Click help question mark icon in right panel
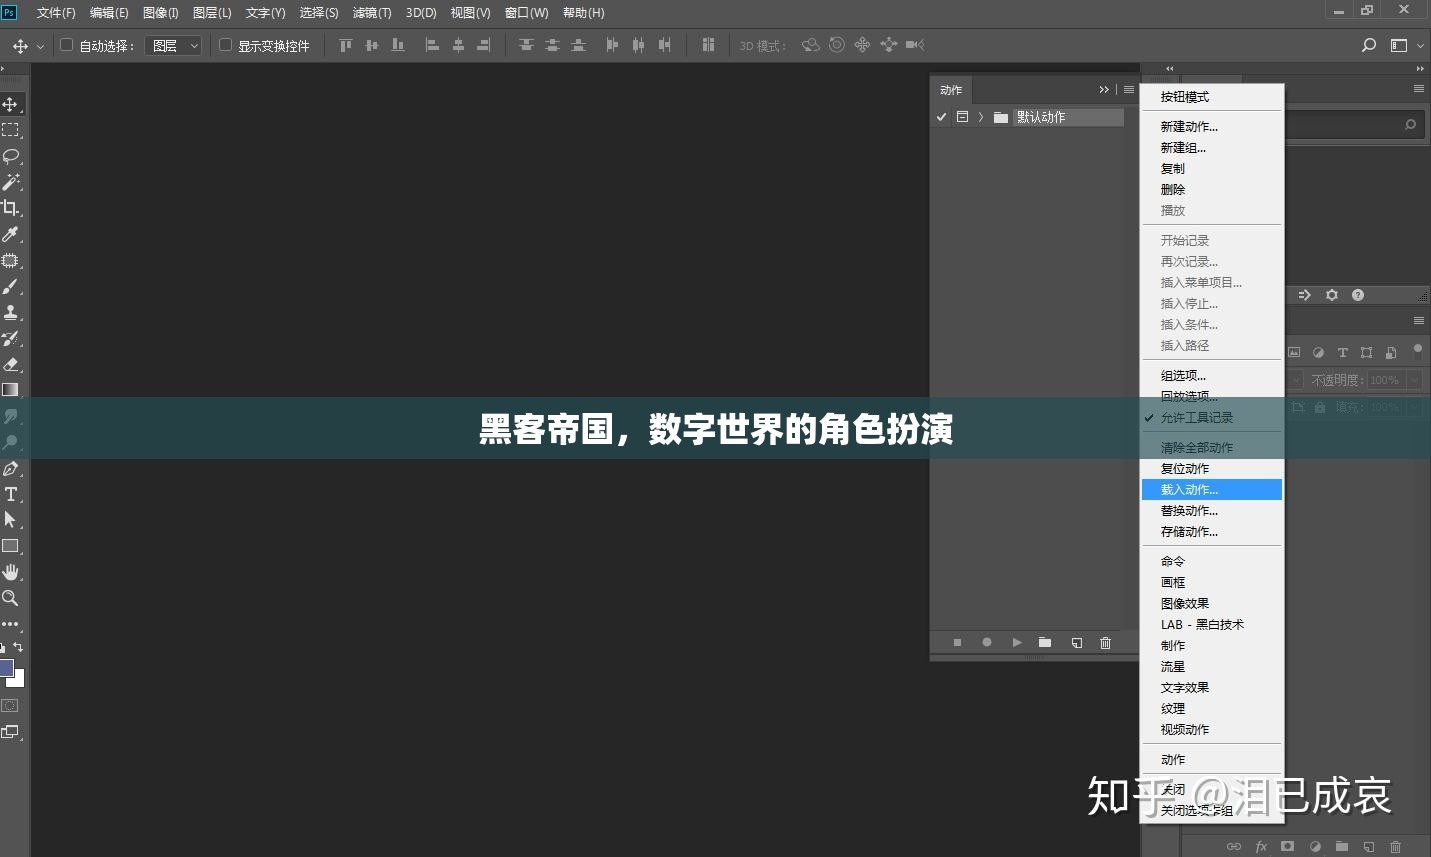The height and width of the screenshot is (857, 1431). (x=1358, y=295)
